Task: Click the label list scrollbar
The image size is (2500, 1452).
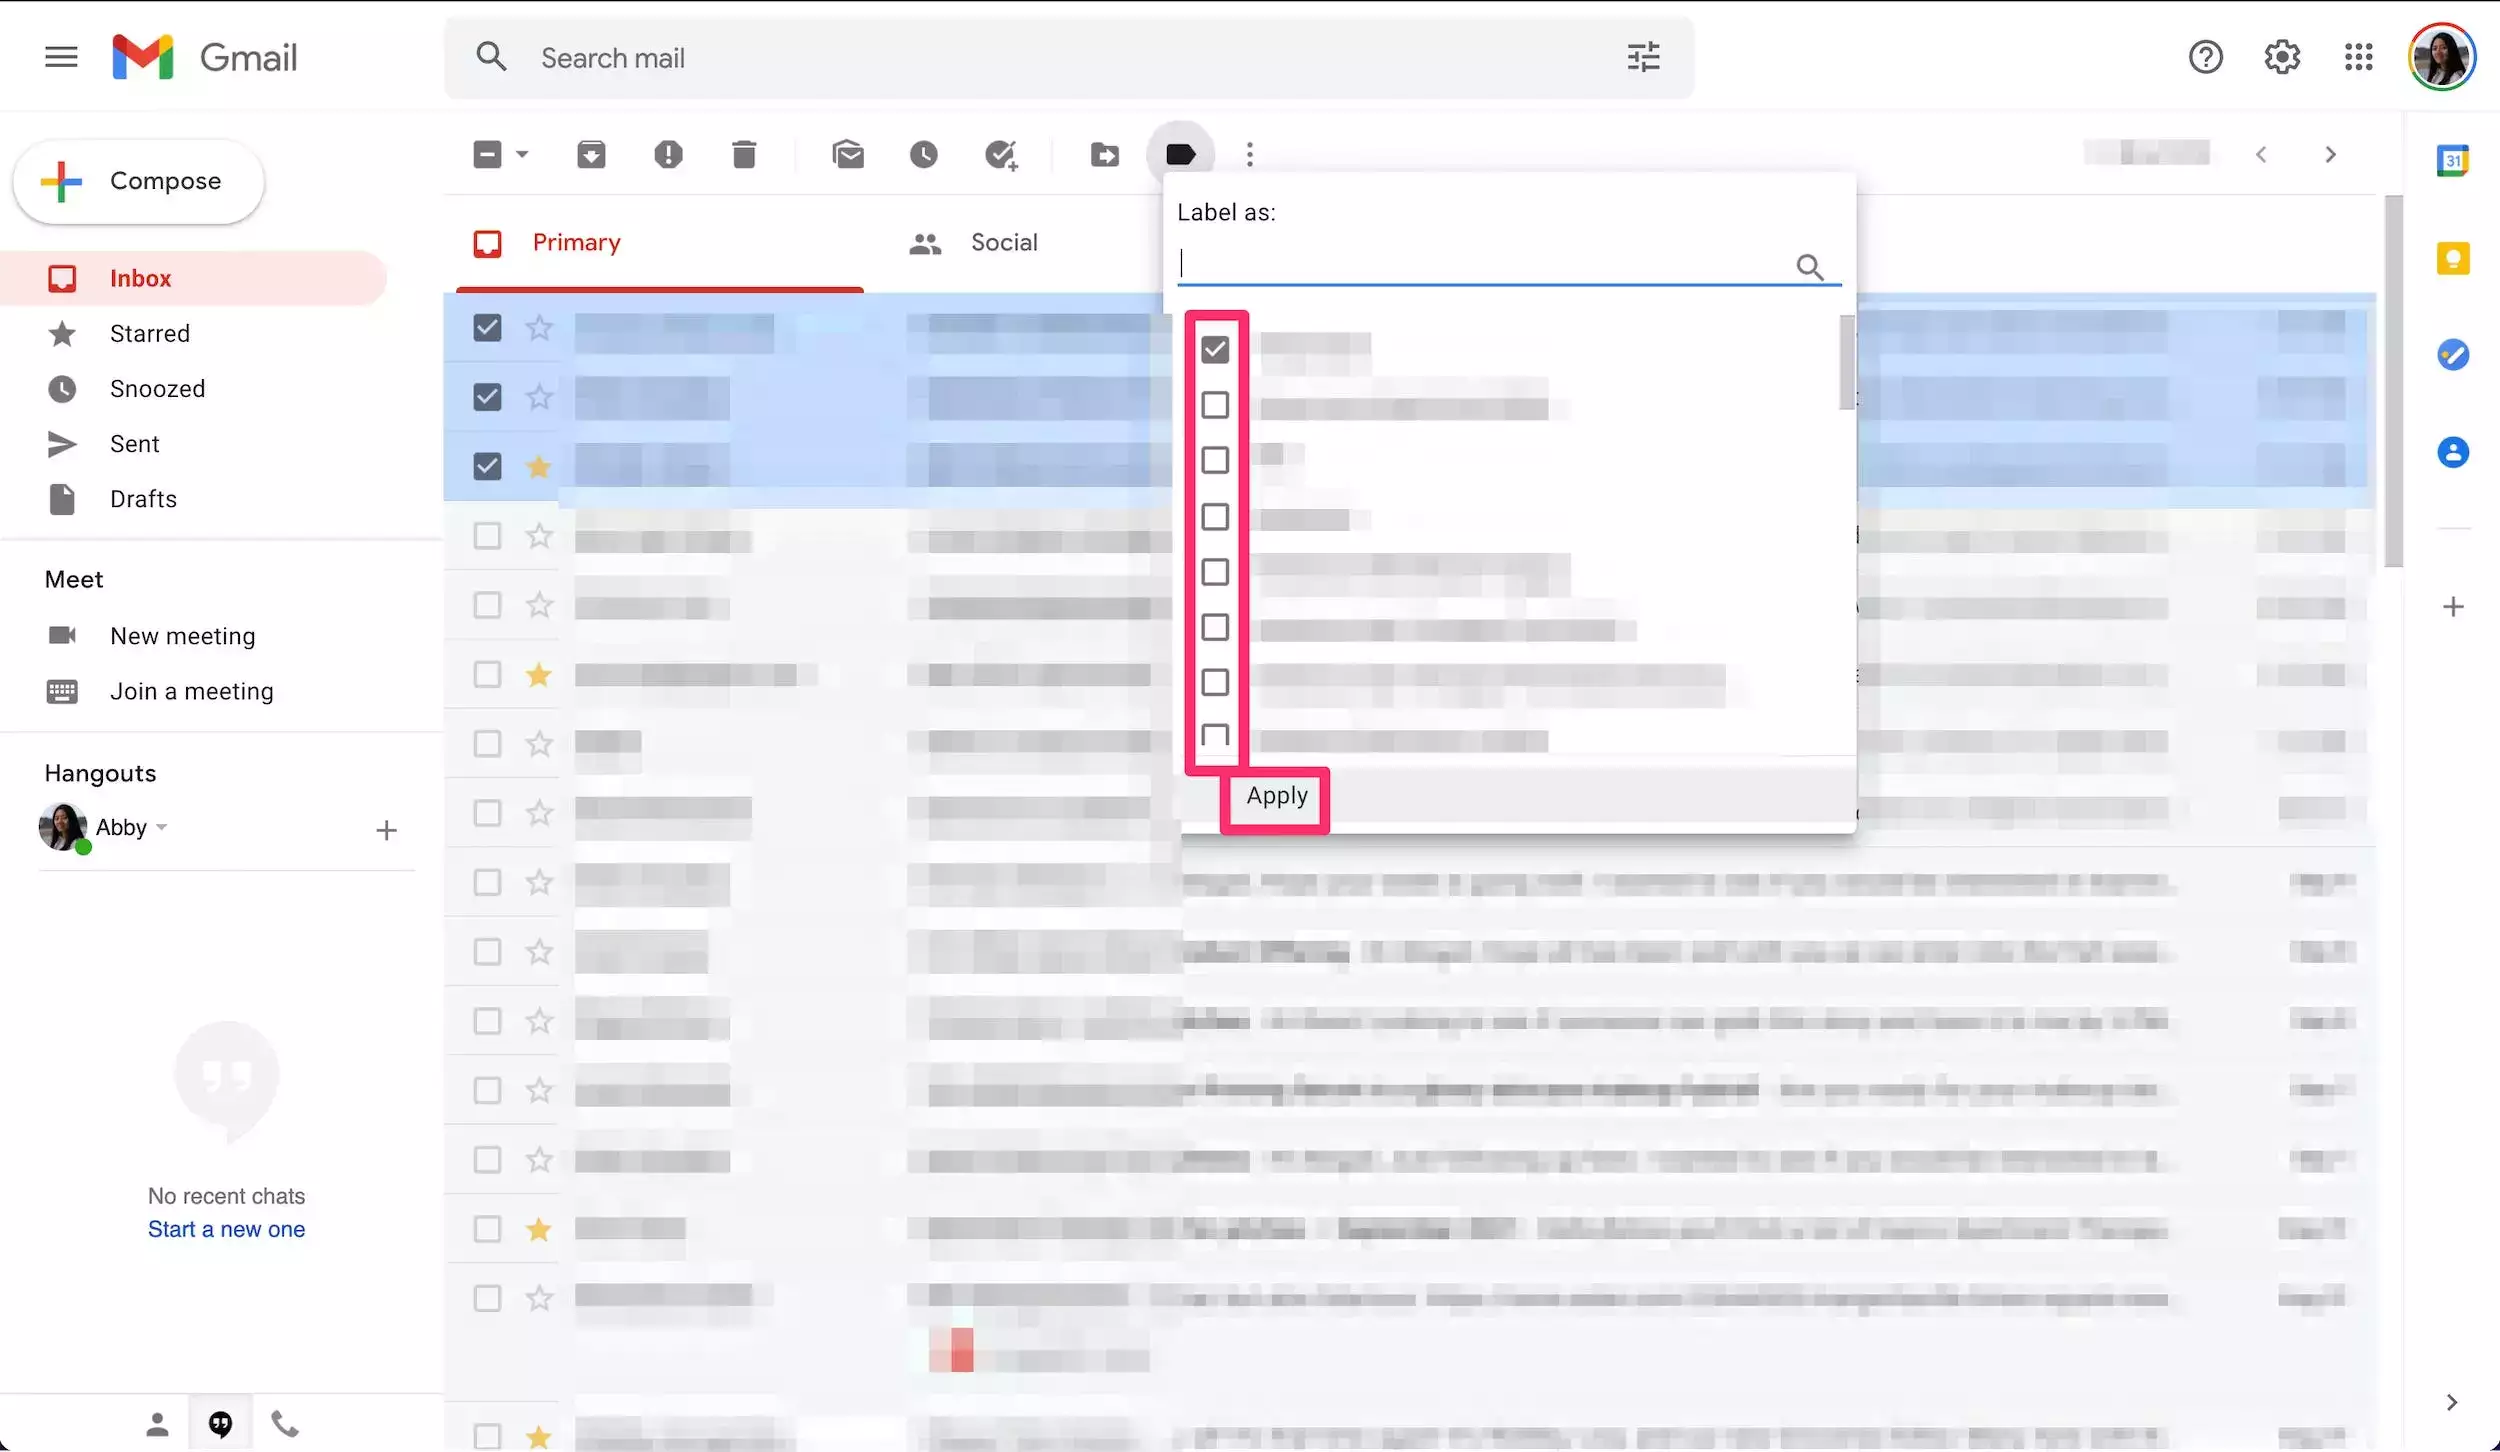Action: 1846,362
